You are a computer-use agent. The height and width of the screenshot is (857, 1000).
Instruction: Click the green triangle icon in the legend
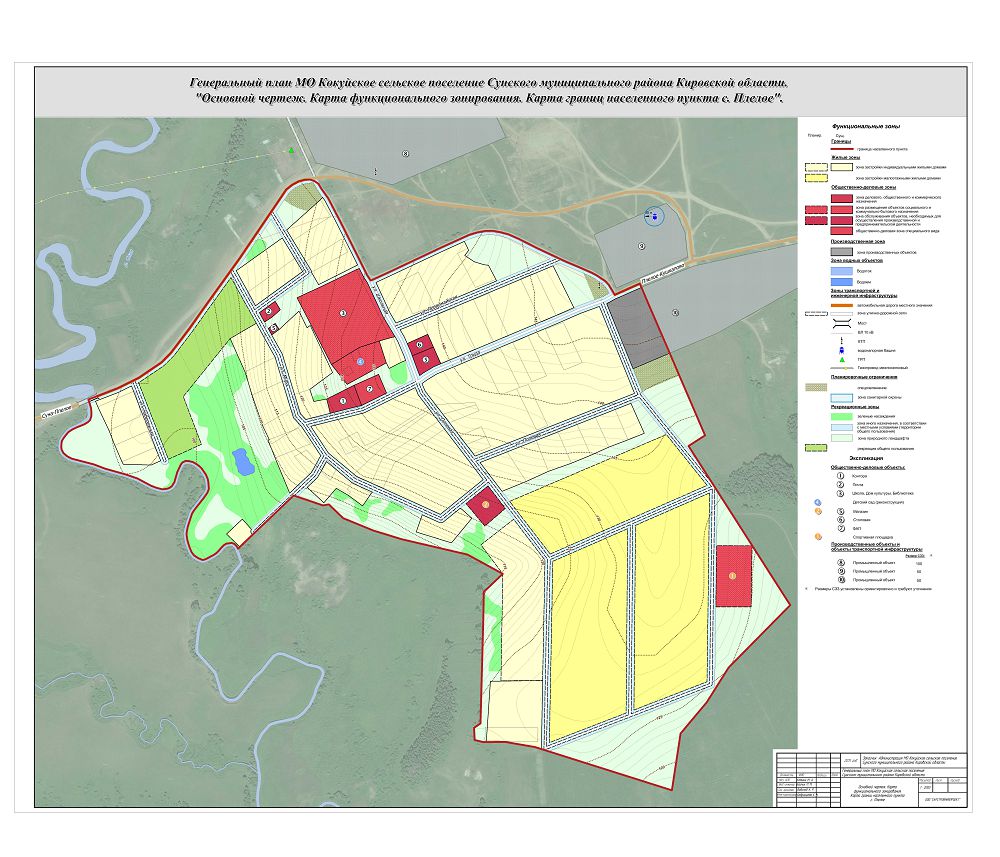[x=841, y=360]
